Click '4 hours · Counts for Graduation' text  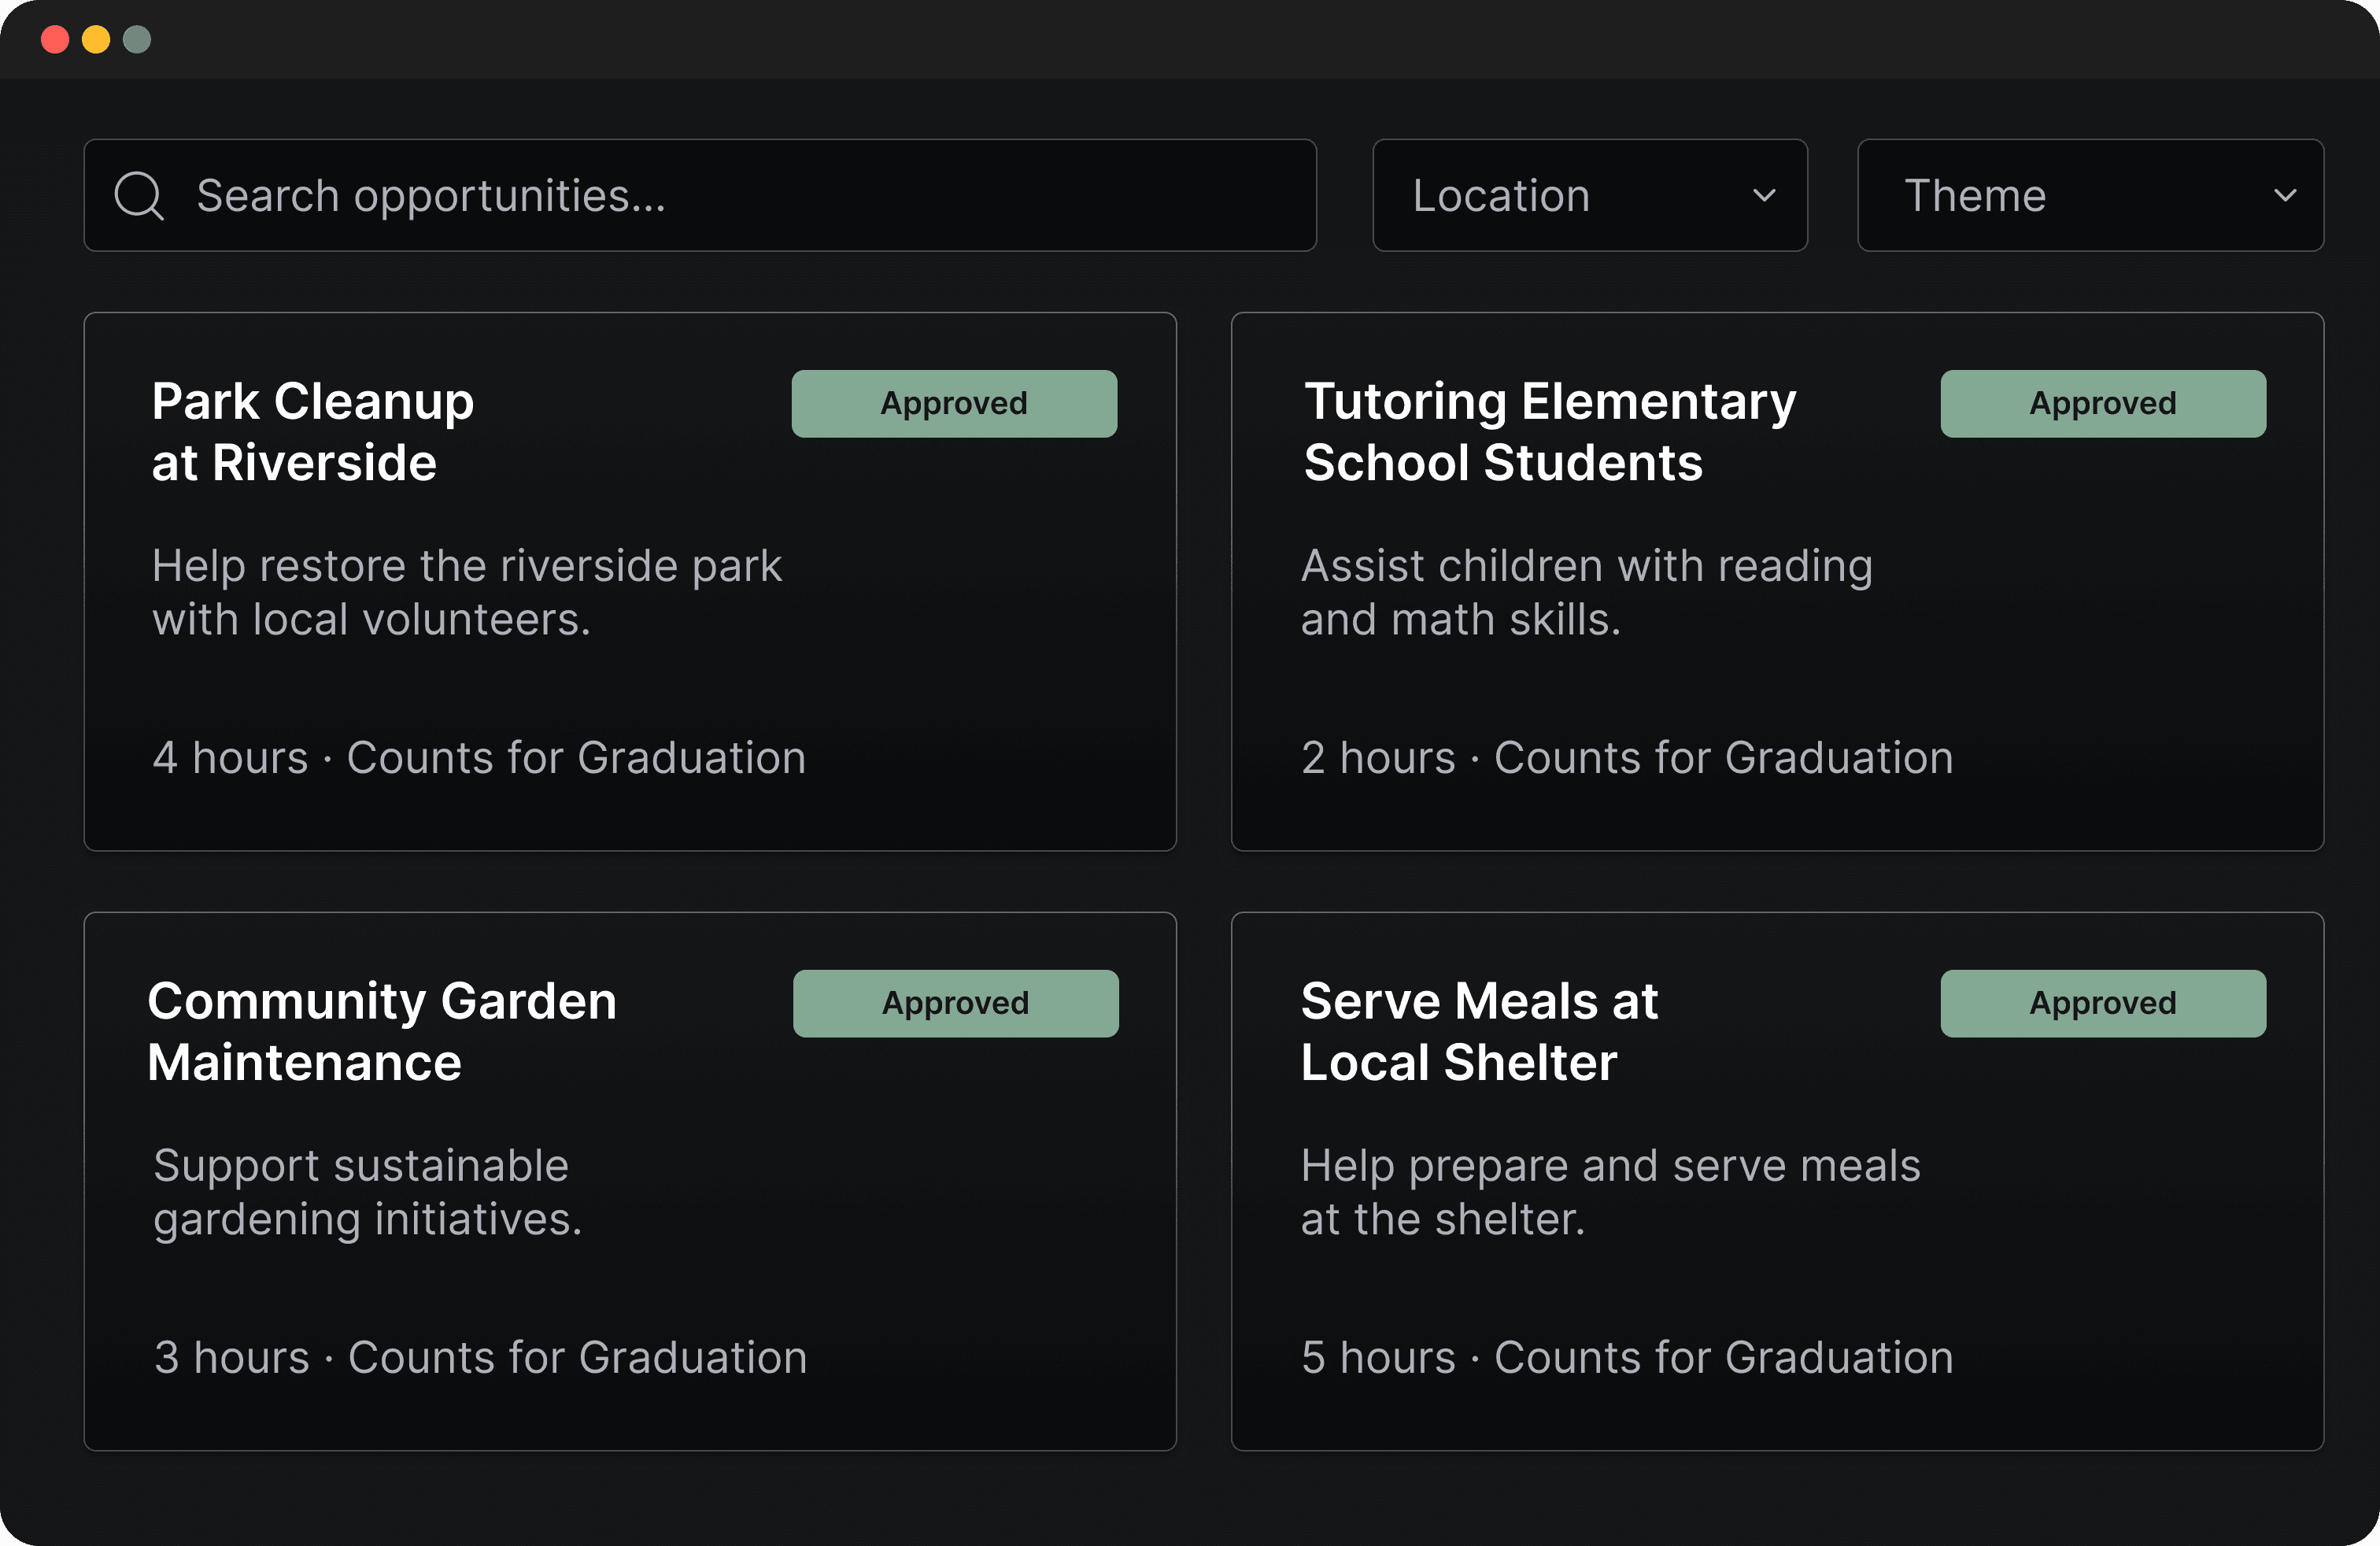479,758
